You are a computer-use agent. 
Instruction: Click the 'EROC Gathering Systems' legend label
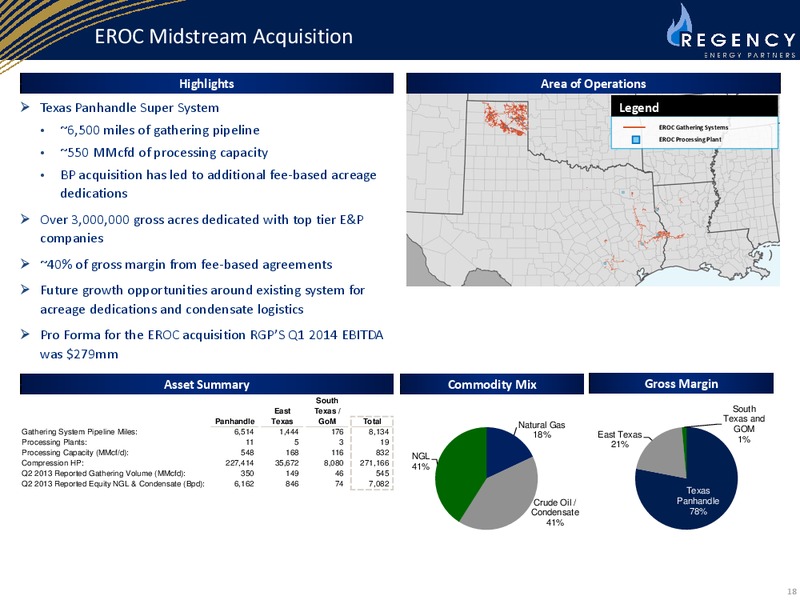coord(693,127)
